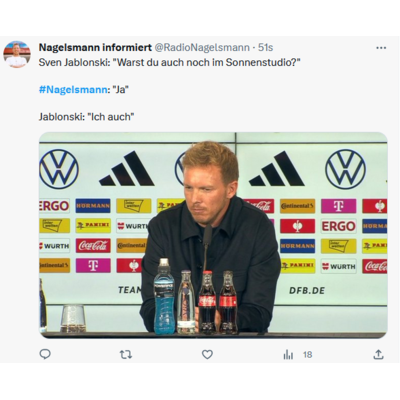Viewport: 400px width, 400px height.
Task: Click the tweet text about Sonnenstudio
Action: coord(169,62)
